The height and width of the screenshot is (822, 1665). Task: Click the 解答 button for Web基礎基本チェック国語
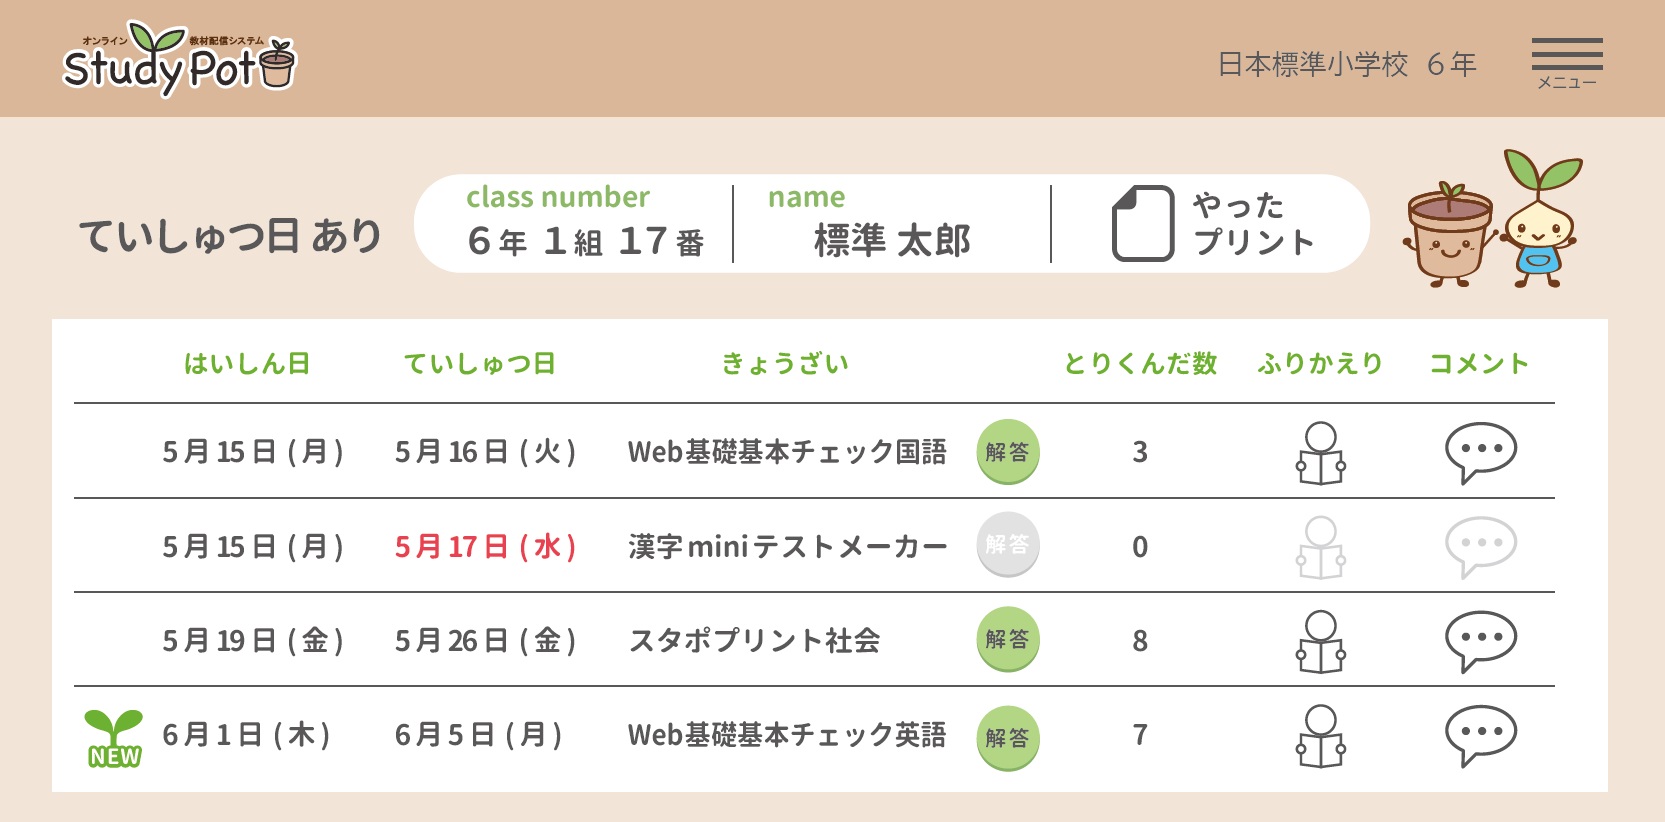coord(1008,452)
